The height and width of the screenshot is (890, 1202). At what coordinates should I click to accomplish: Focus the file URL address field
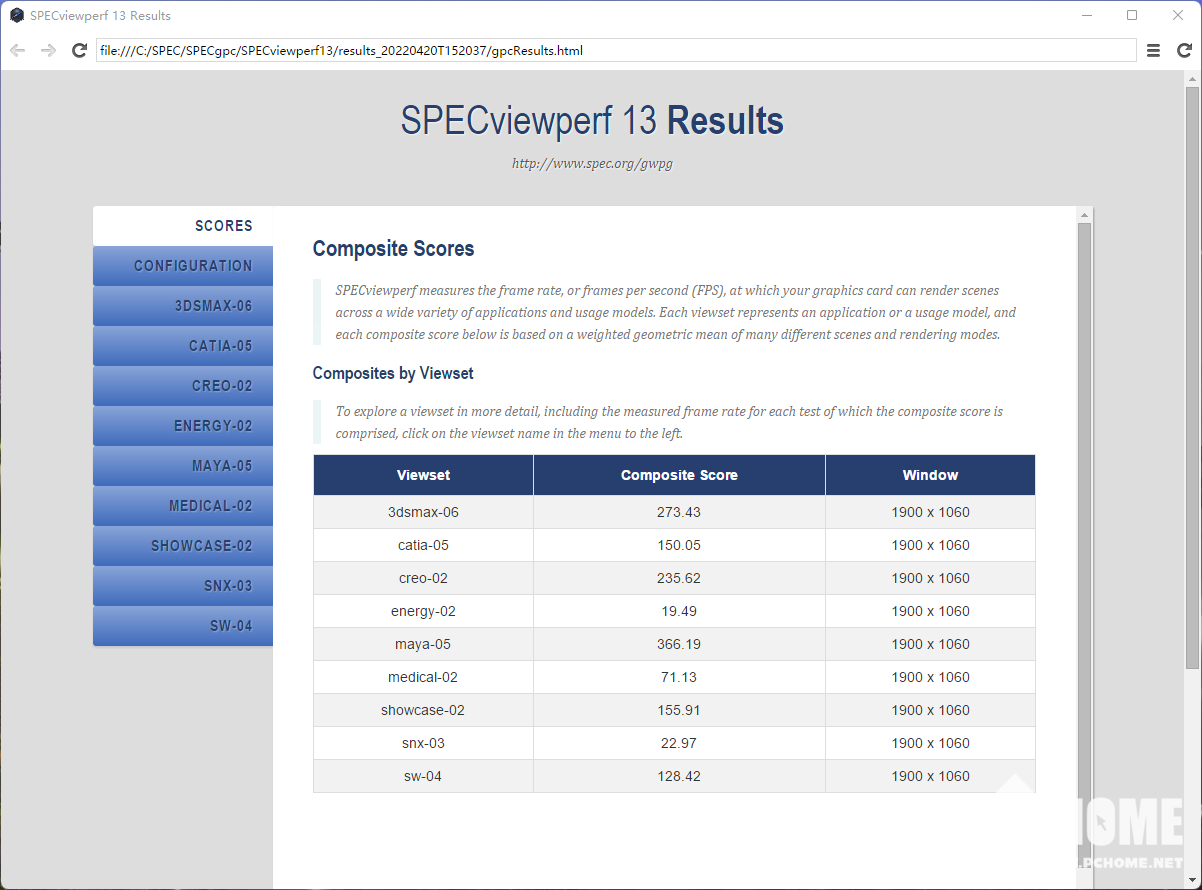pyautogui.click(x=616, y=50)
